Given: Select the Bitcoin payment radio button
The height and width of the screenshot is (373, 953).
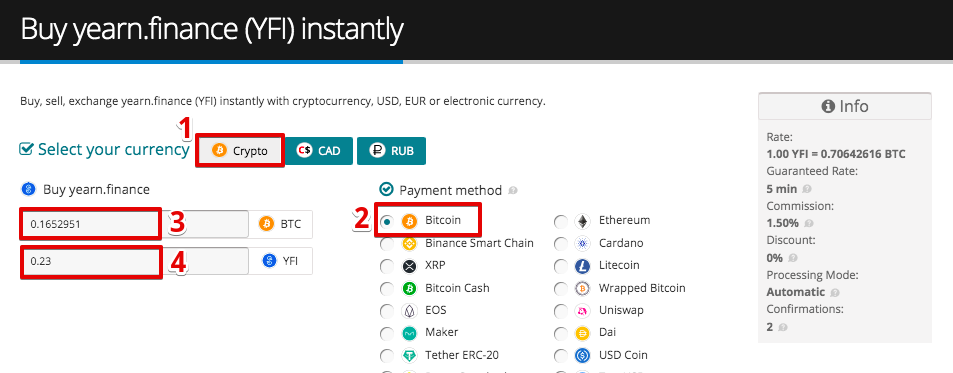Looking at the screenshot, I should tap(387, 221).
